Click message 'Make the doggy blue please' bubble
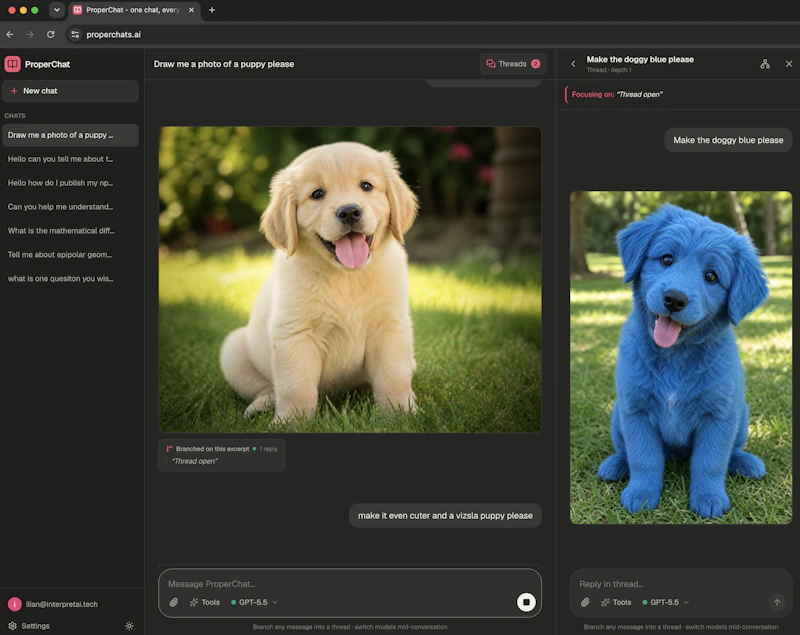Screen dimensions: 800x635 [x=728, y=140]
